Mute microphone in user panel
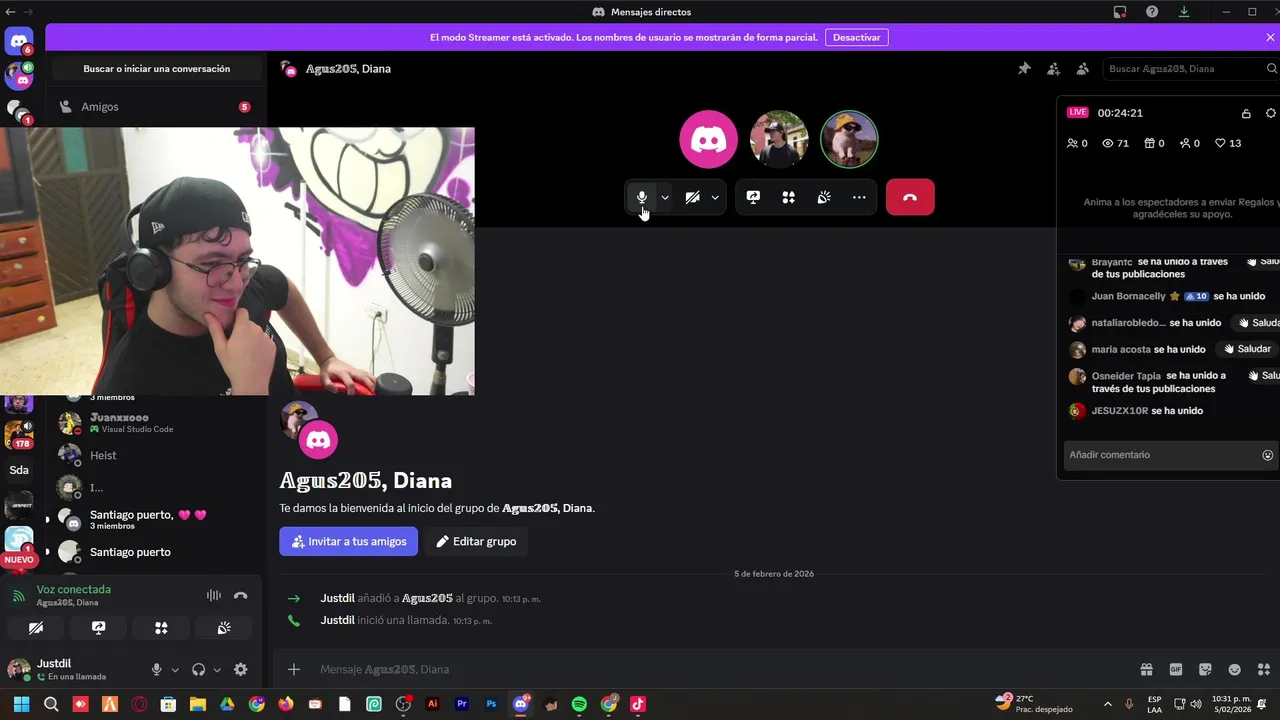Viewport: 1280px width, 720px height. point(156,670)
